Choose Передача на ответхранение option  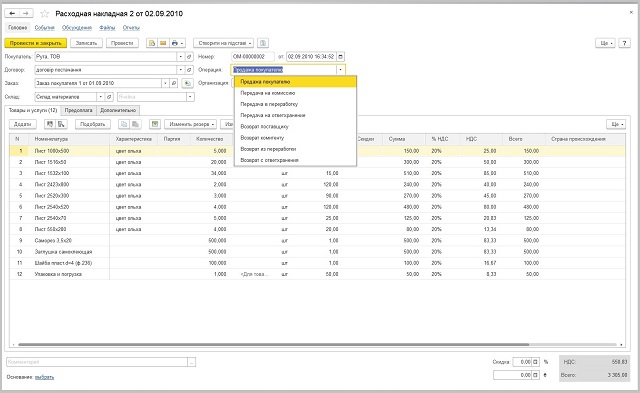tap(296, 115)
